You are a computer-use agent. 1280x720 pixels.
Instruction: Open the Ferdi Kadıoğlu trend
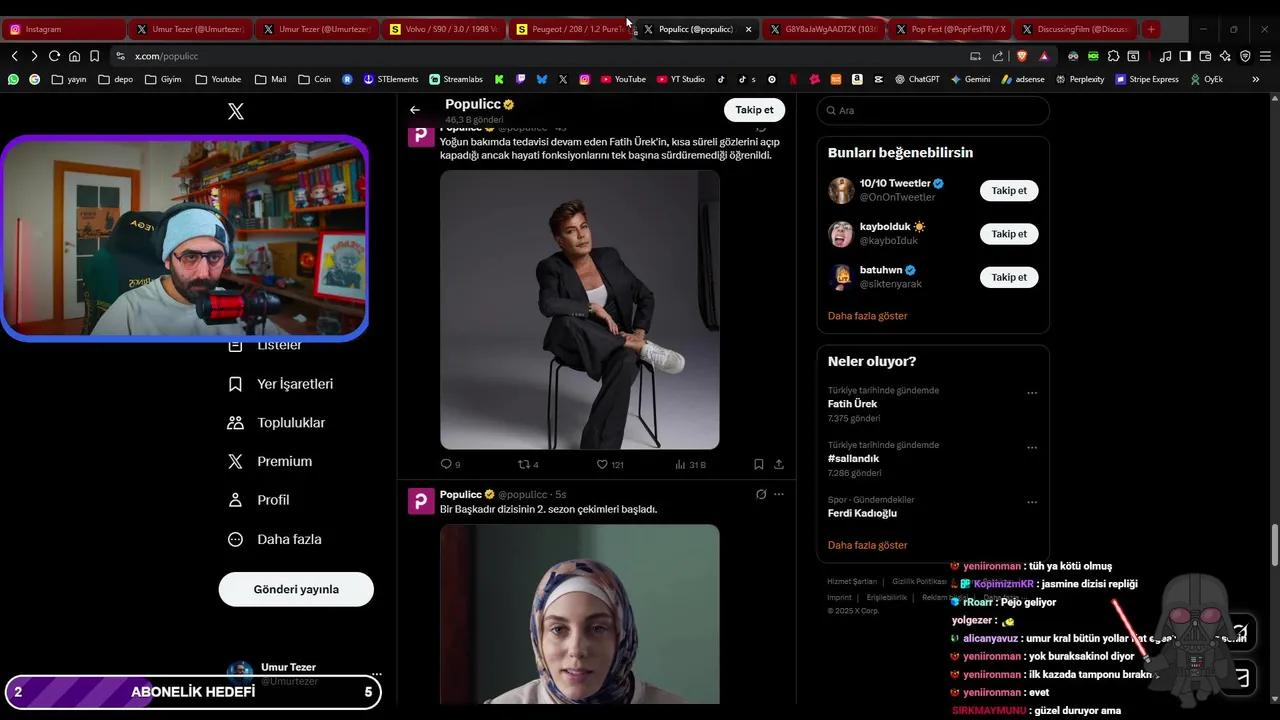[x=862, y=513]
